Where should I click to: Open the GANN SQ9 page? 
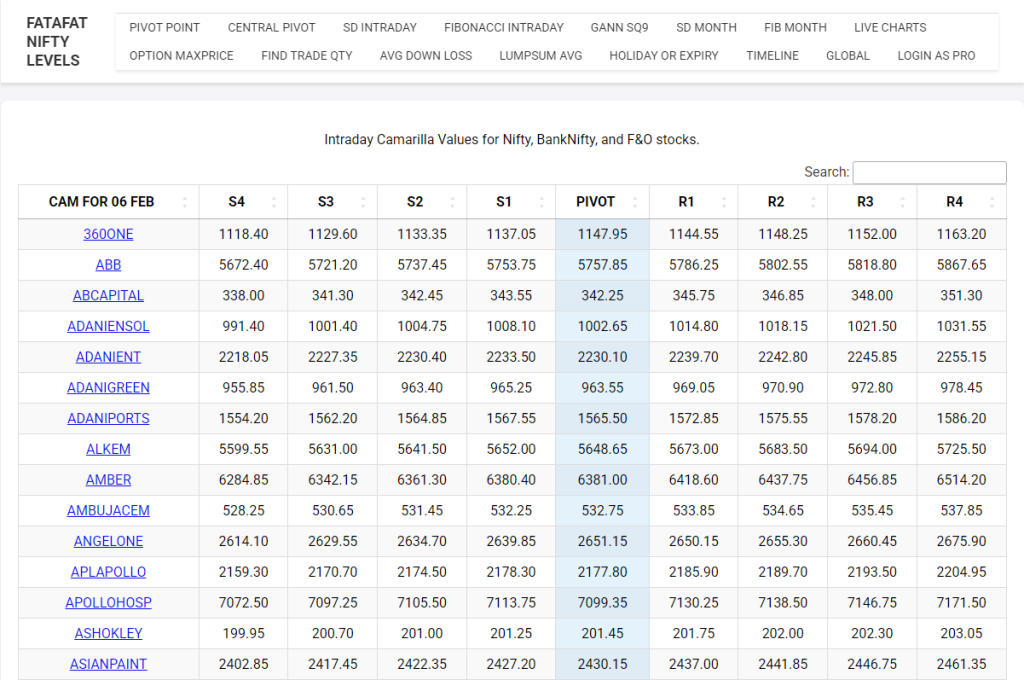pyautogui.click(x=619, y=27)
